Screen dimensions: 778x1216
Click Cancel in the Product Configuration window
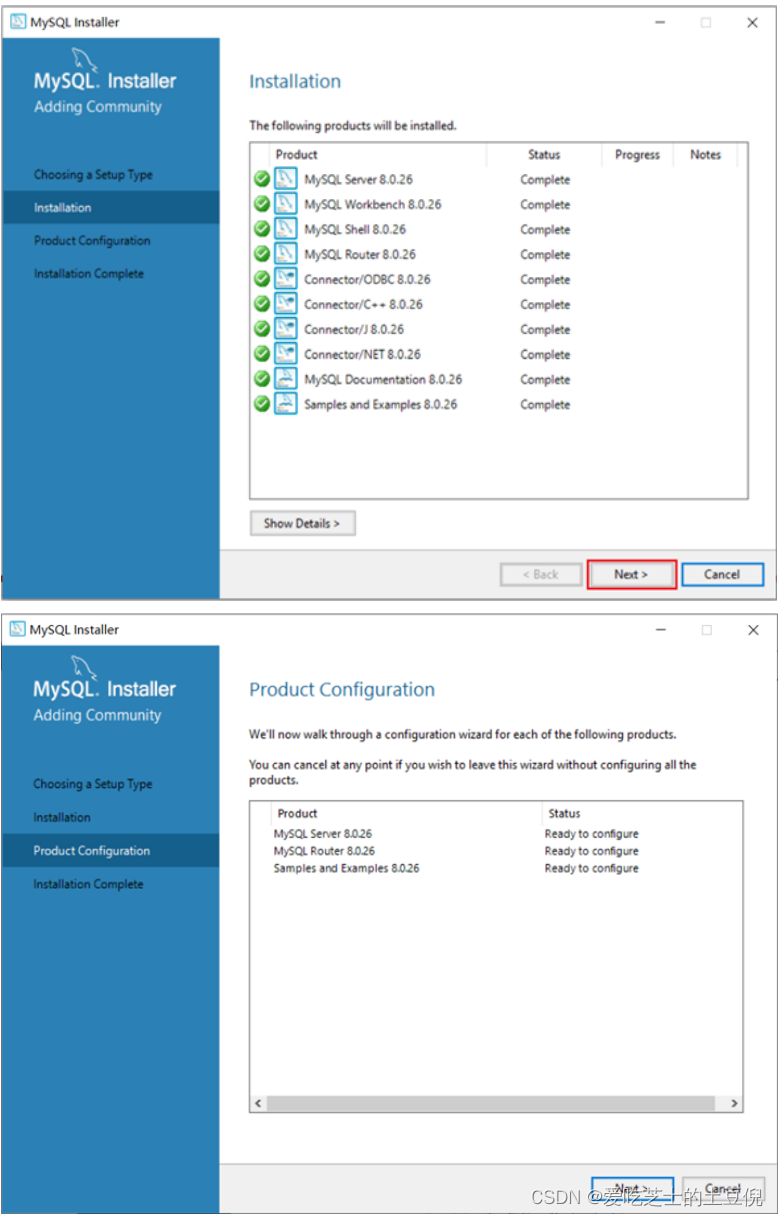click(722, 1189)
